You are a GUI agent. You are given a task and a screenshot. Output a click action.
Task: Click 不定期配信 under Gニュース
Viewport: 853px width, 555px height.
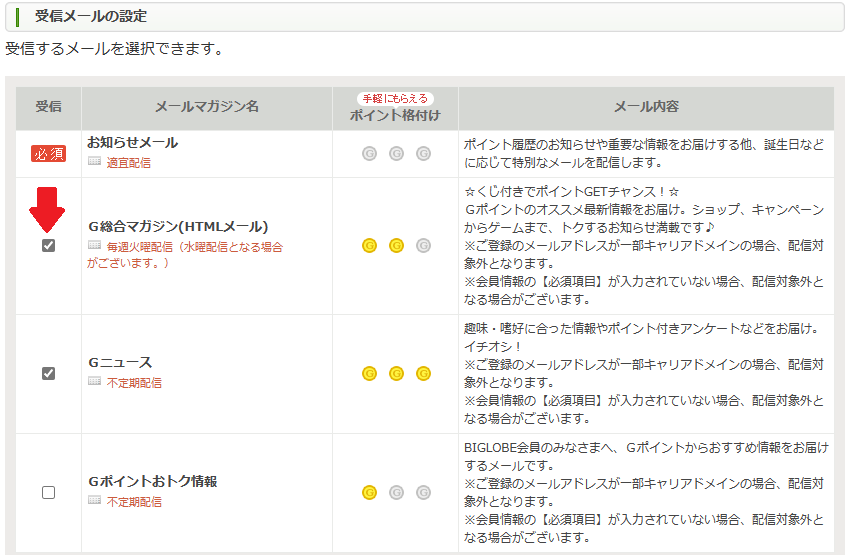coord(134,383)
